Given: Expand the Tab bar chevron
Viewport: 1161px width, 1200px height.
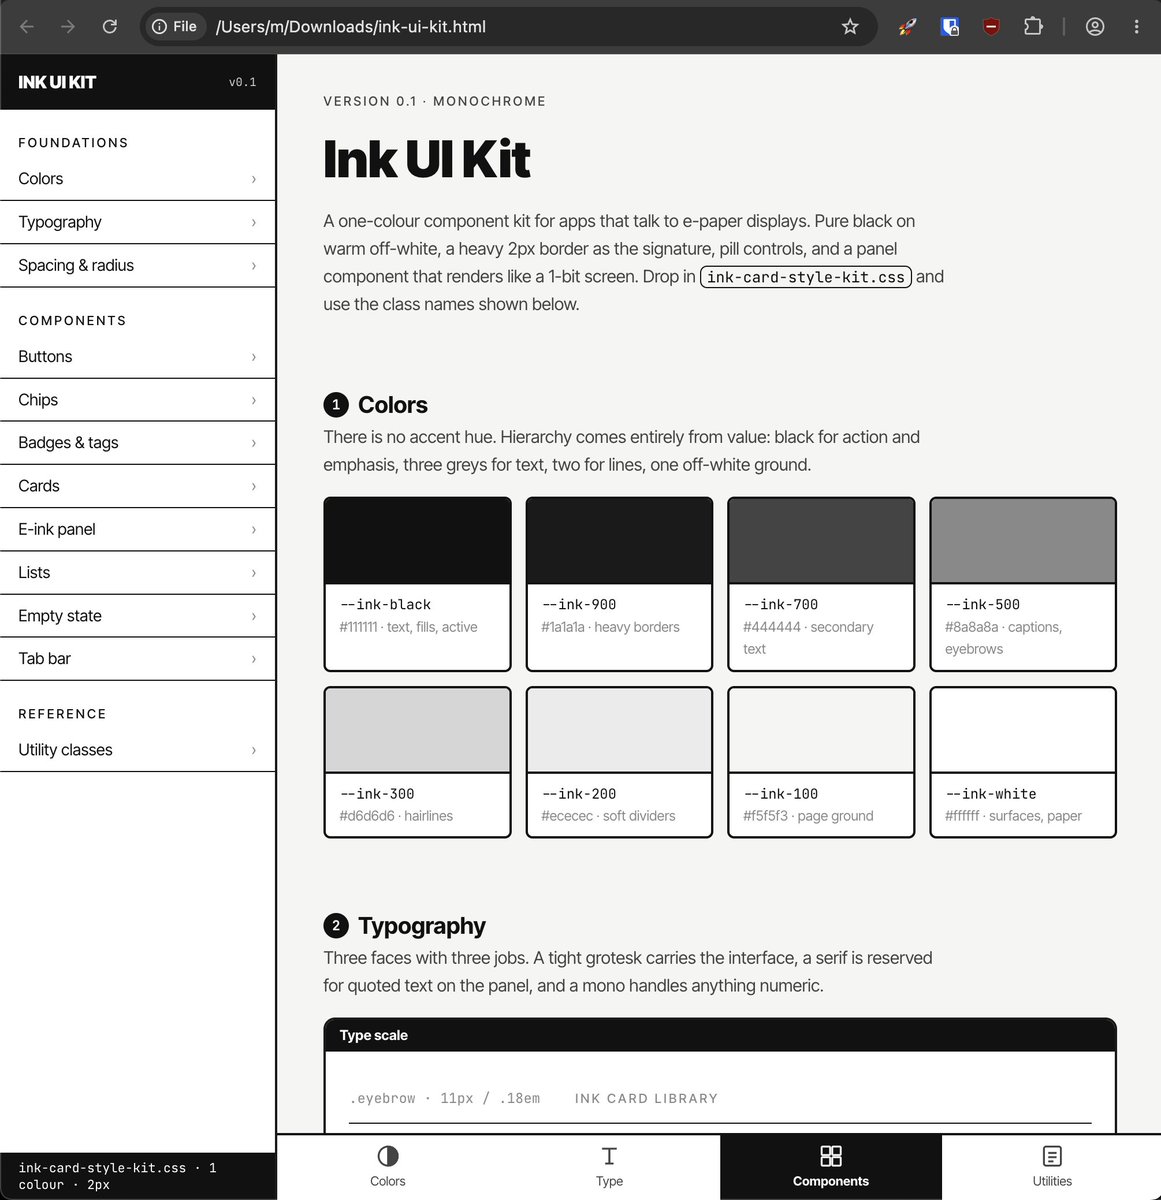Looking at the screenshot, I should tap(254, 659).
